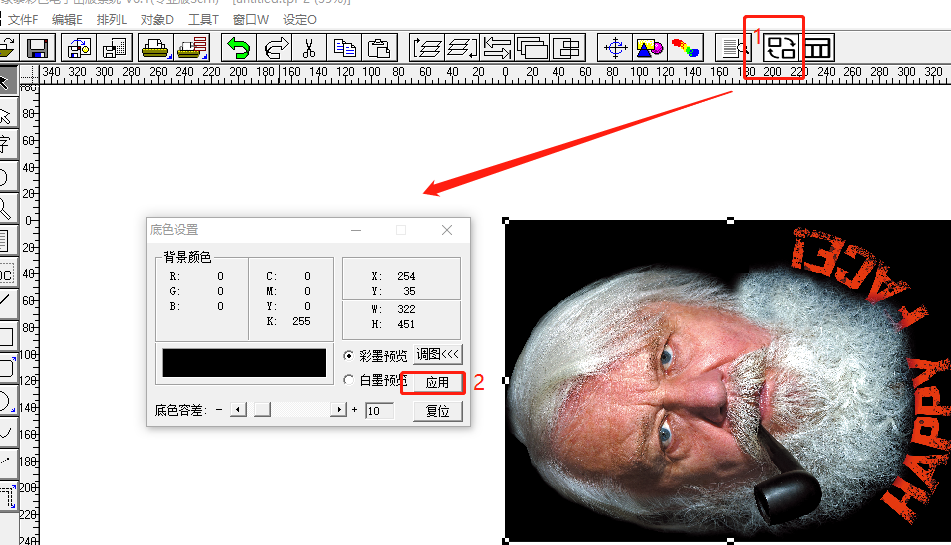Click the Print icon
Image resolution: width=951 pixels, height=545 pixels.
[x=156, y=48]
